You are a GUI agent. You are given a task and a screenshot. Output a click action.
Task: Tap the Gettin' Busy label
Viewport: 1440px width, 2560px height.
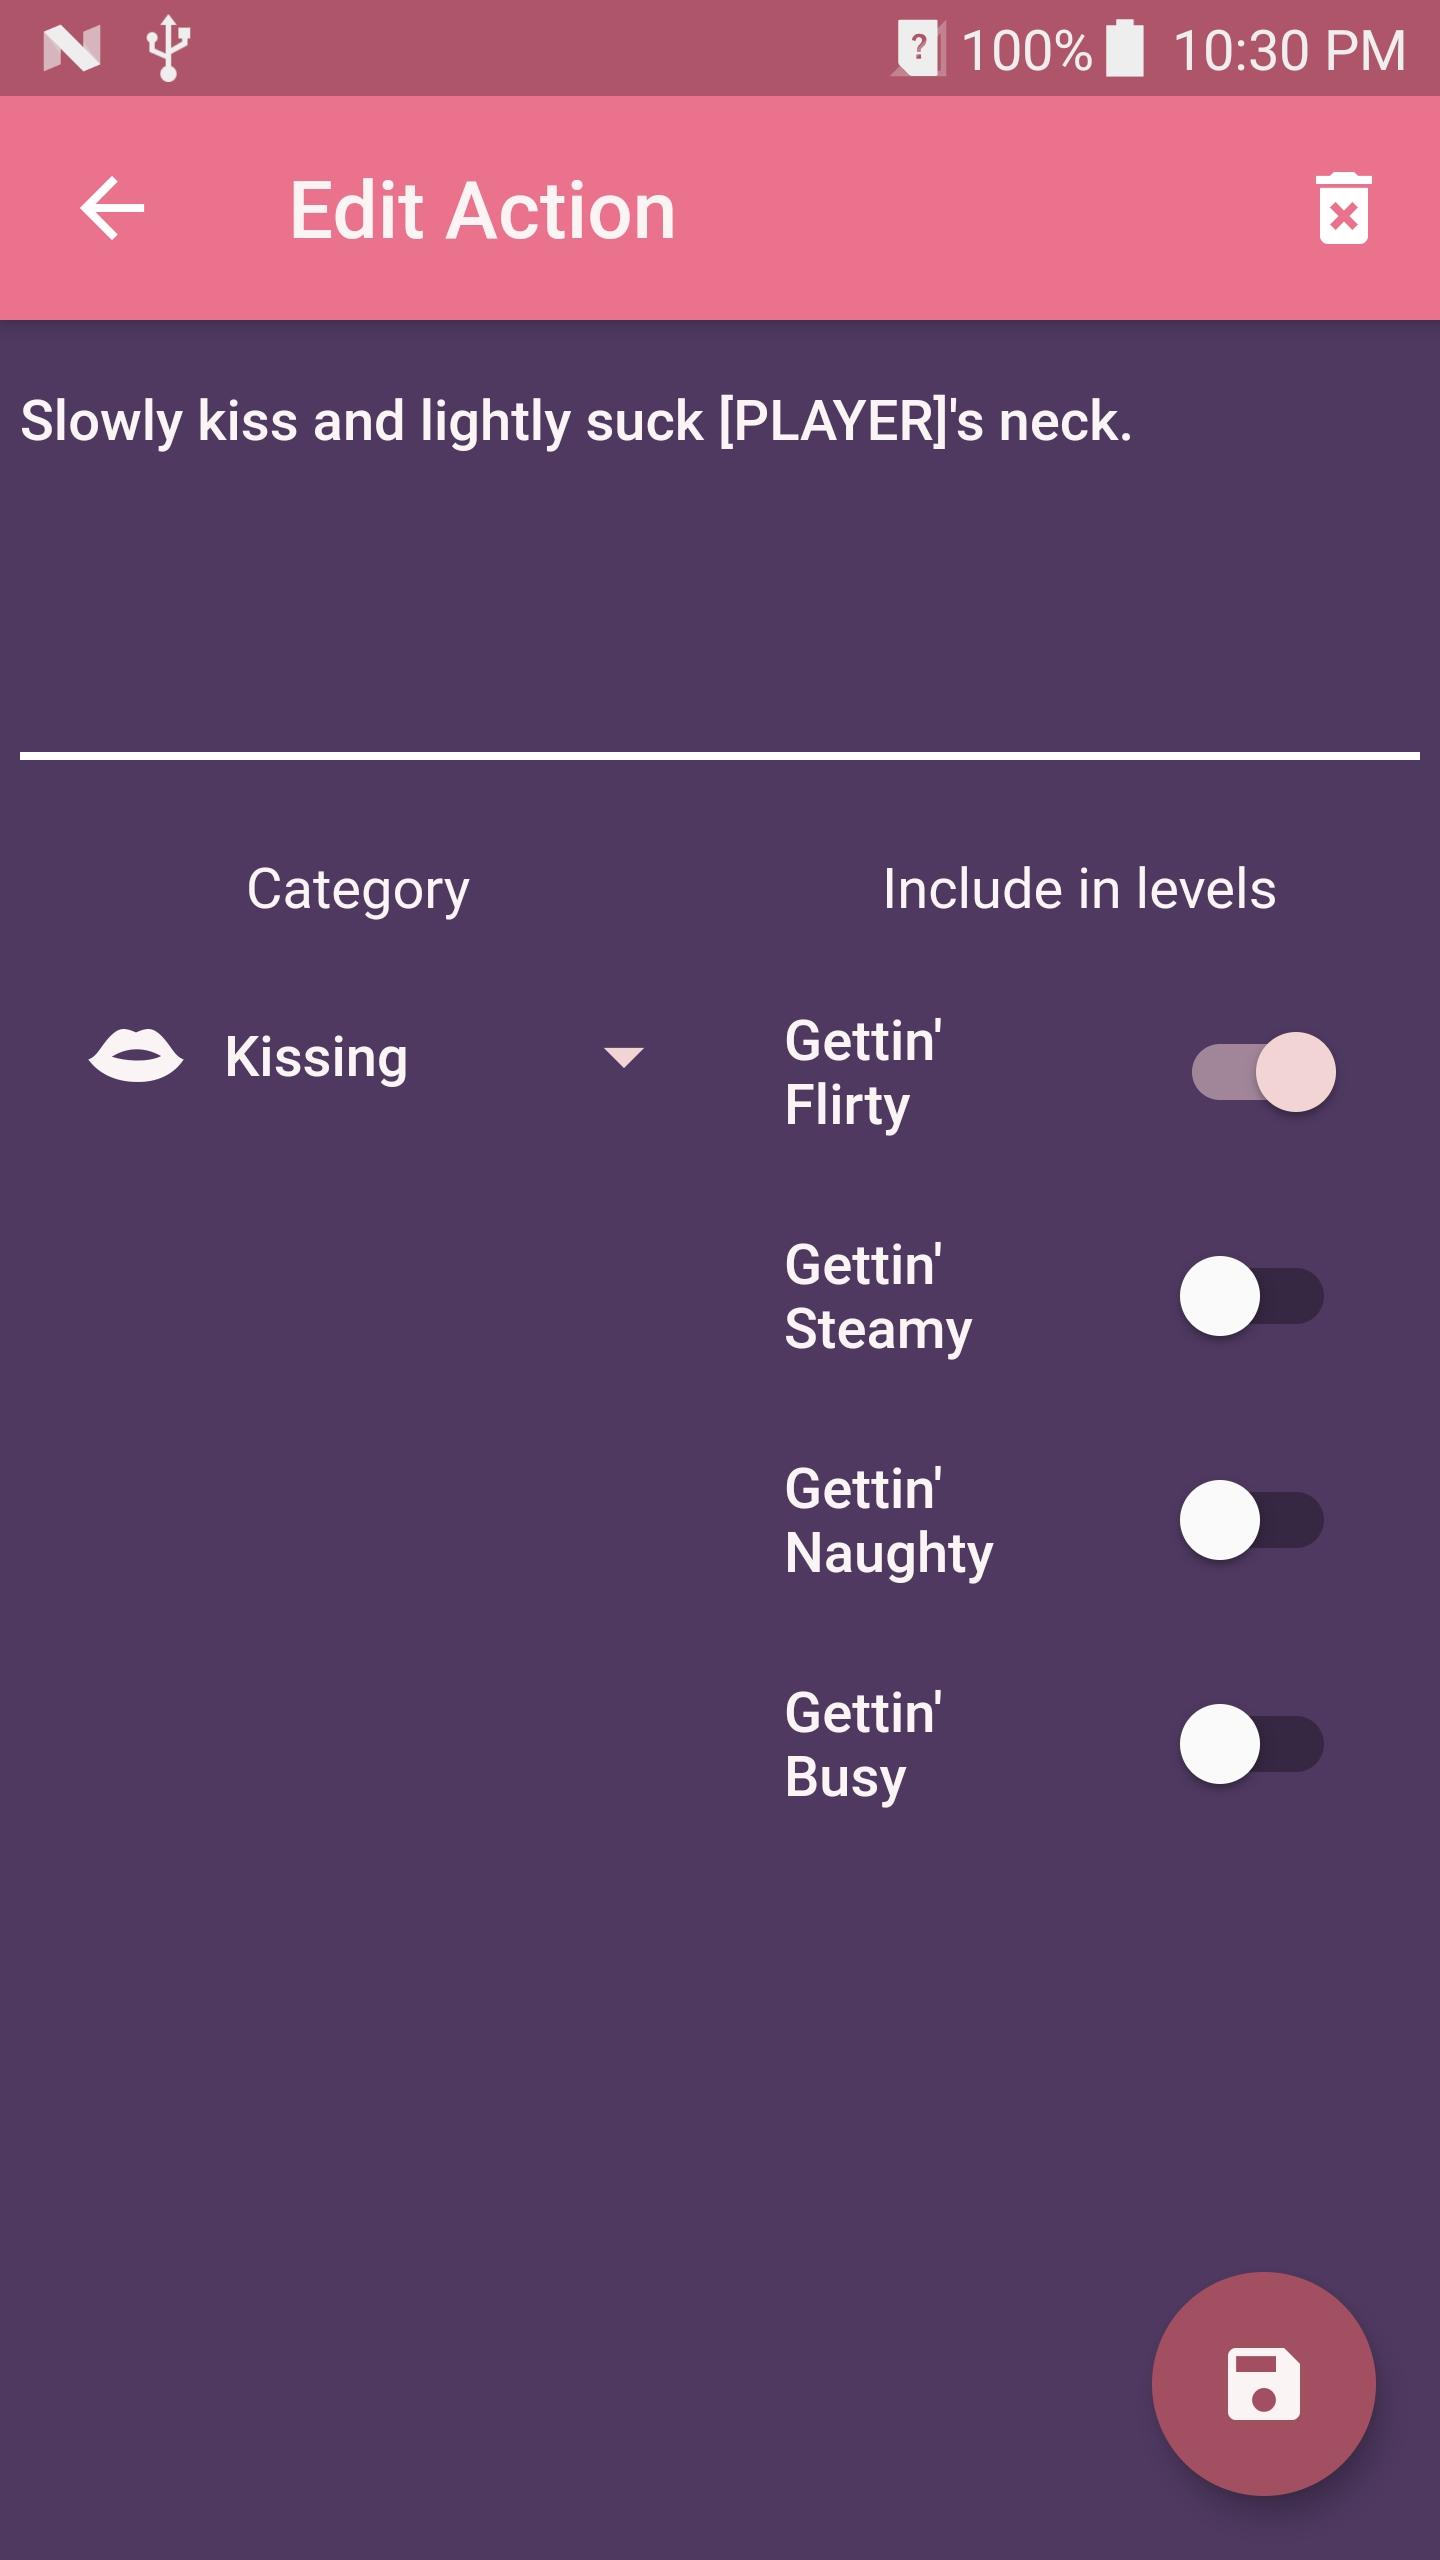[864, 1744]
